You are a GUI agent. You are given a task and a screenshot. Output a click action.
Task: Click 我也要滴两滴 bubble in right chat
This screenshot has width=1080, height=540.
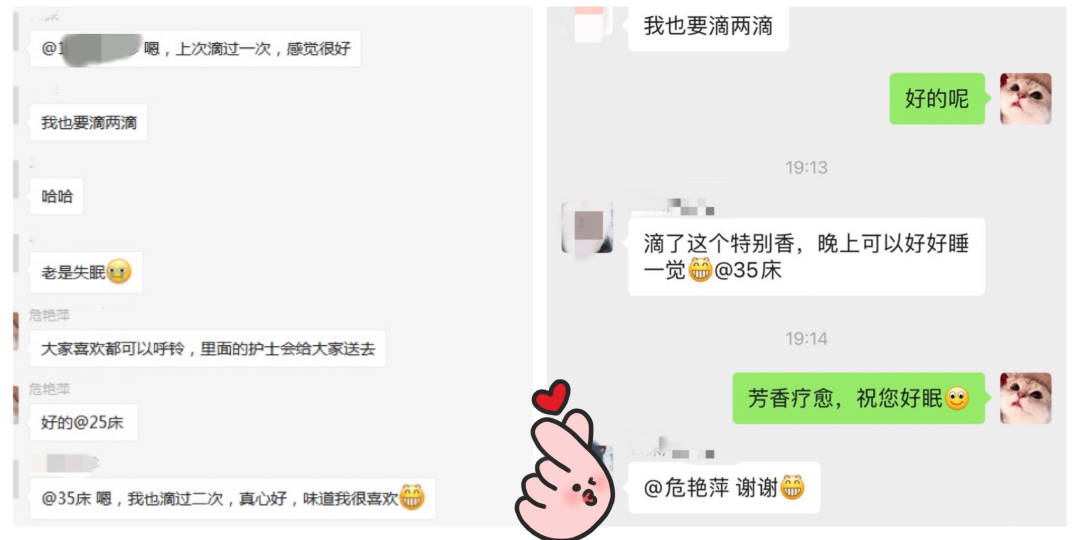coord(709,28)
